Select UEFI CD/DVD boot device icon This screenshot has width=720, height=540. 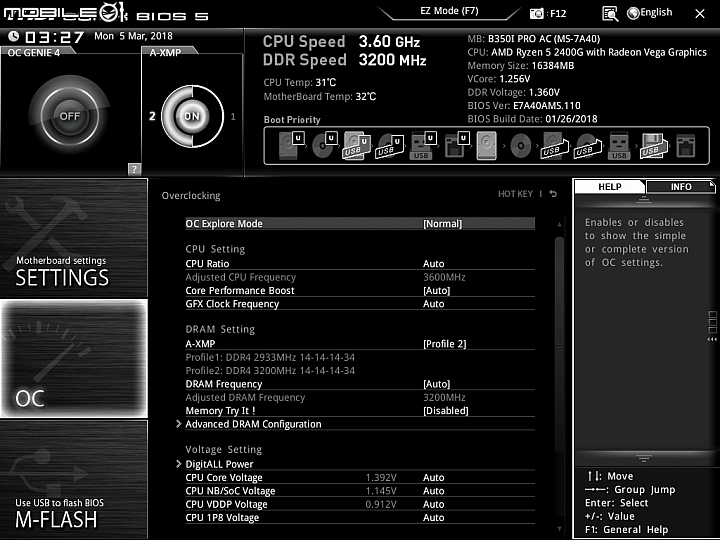pos(325,145)
